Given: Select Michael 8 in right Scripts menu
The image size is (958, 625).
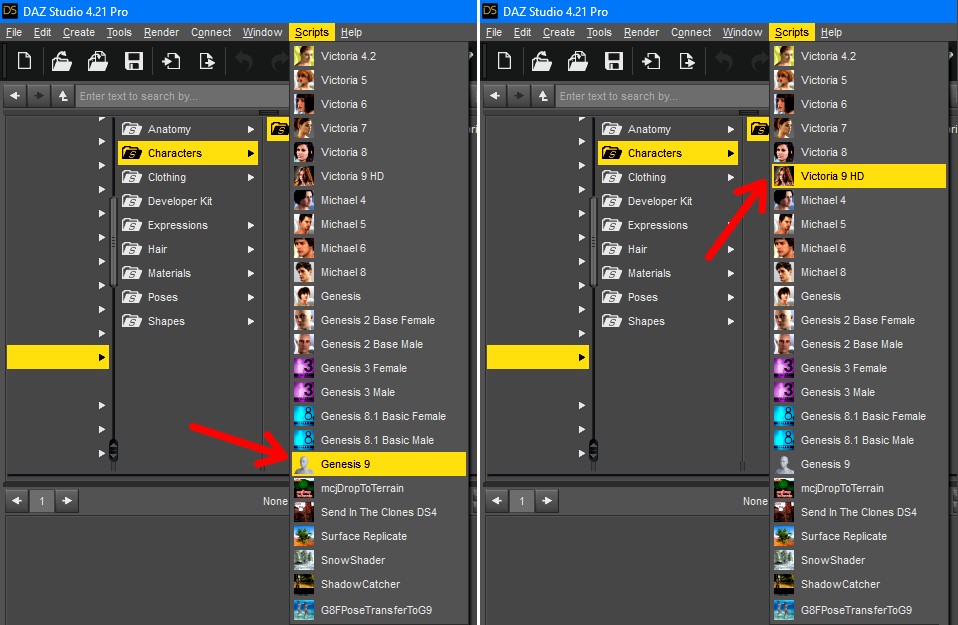Looking at the screenshot, I should coord(859,272).
